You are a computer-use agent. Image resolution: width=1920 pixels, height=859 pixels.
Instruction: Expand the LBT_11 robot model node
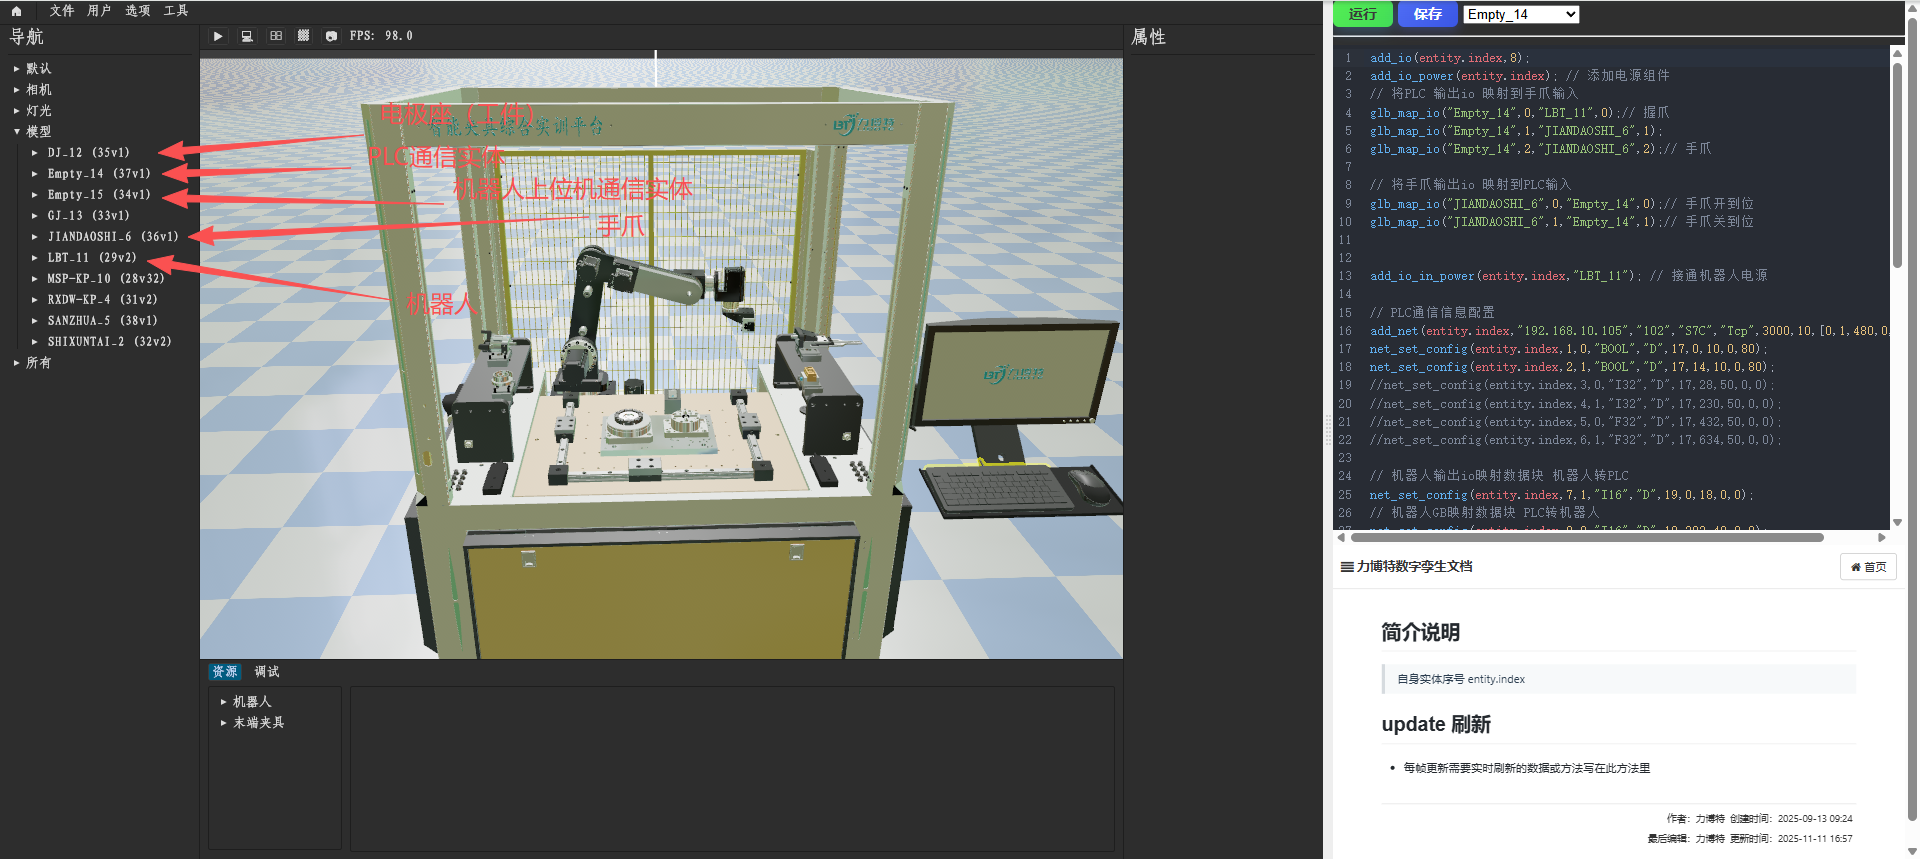click(35, 258)
